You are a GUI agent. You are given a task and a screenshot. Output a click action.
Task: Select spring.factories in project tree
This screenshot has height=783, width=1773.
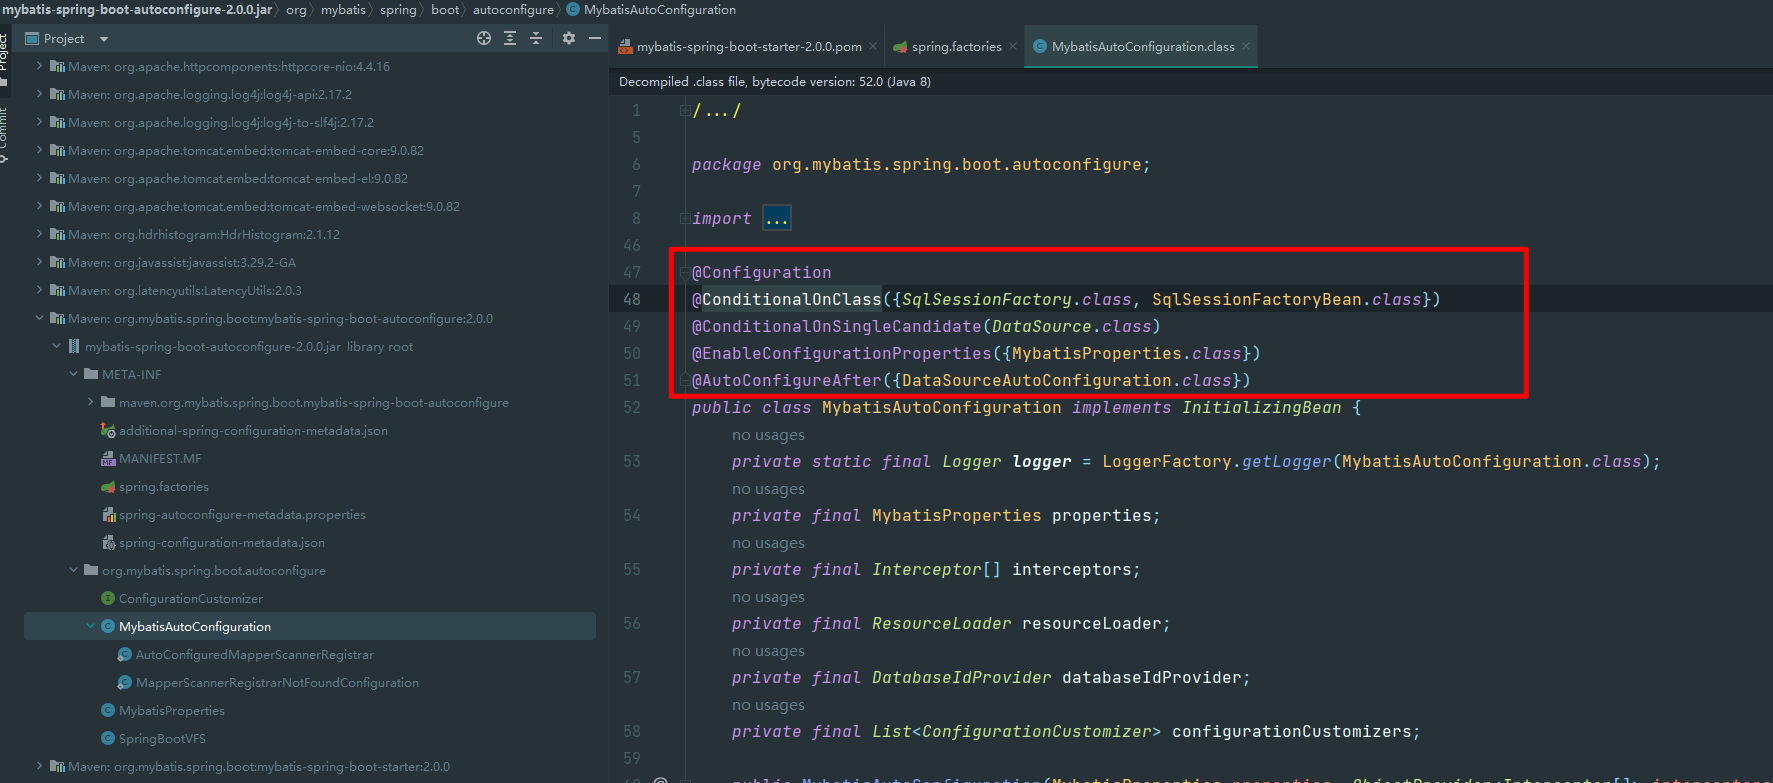(x=164, y=487)
